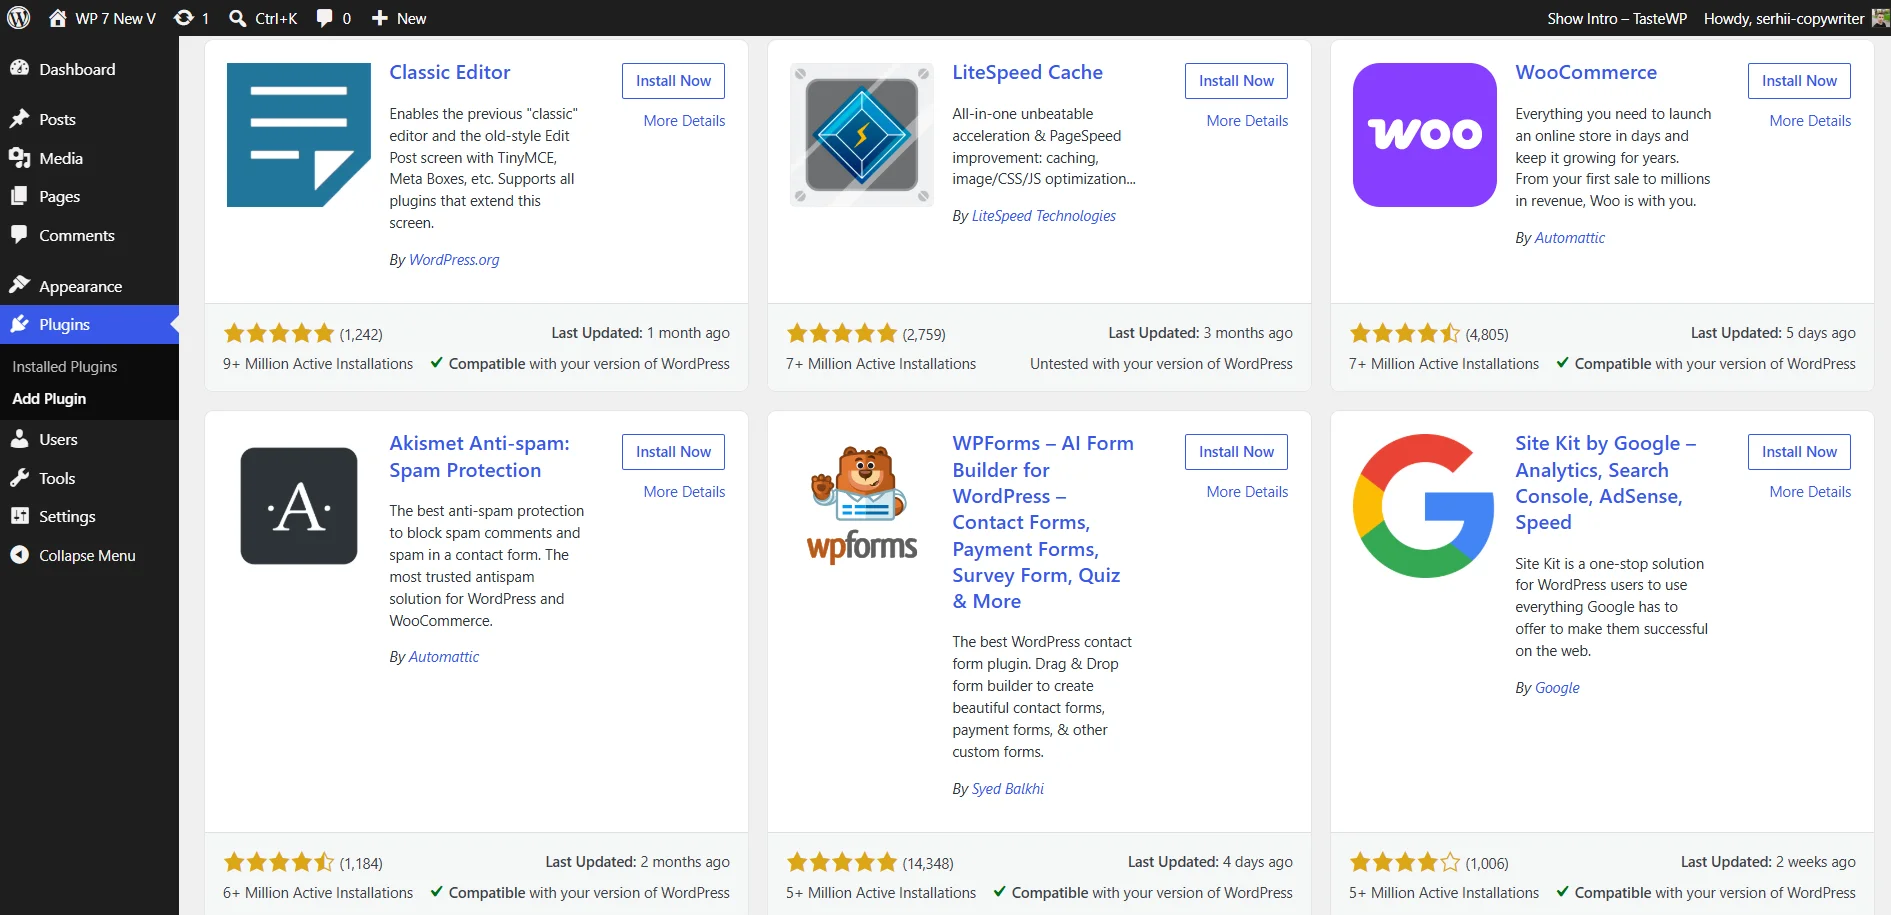This screenshot has width=1891, height=915.
Task: Open the Tools menu in sidebar
Action: coord(89,478)
